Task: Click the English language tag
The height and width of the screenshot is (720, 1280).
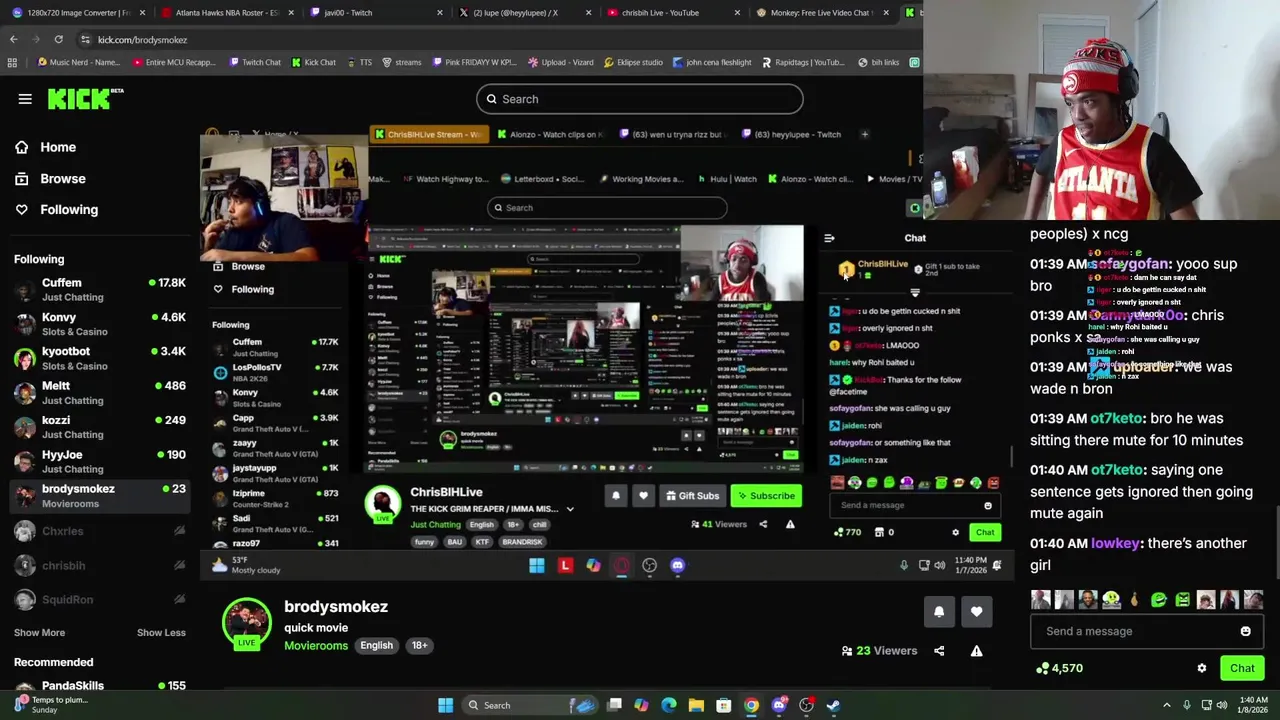Action: point(377,646)
